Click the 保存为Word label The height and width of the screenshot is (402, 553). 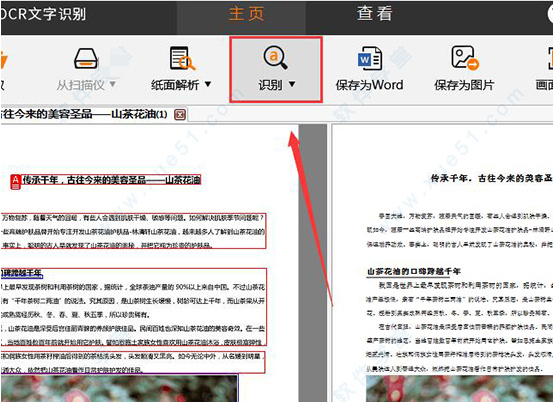click(369, 85)
